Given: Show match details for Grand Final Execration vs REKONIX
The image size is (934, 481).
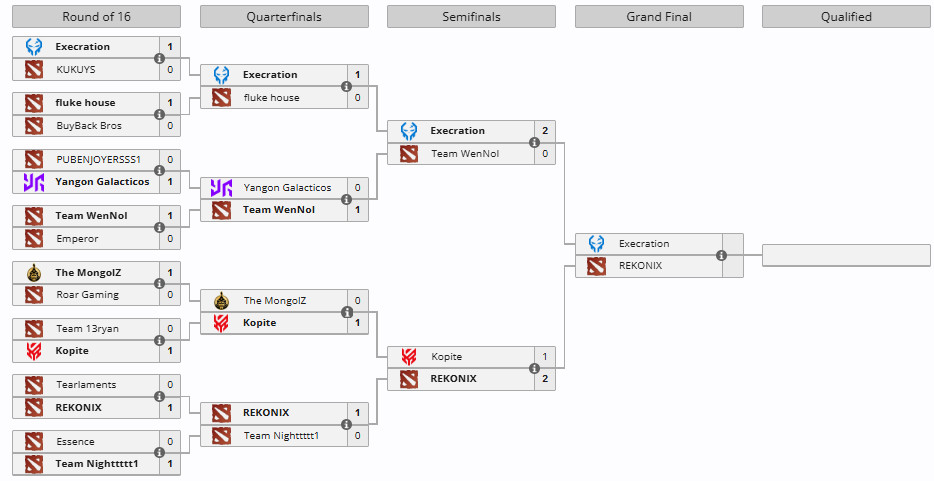Looking at the screenshot, I should click(721, 255).
